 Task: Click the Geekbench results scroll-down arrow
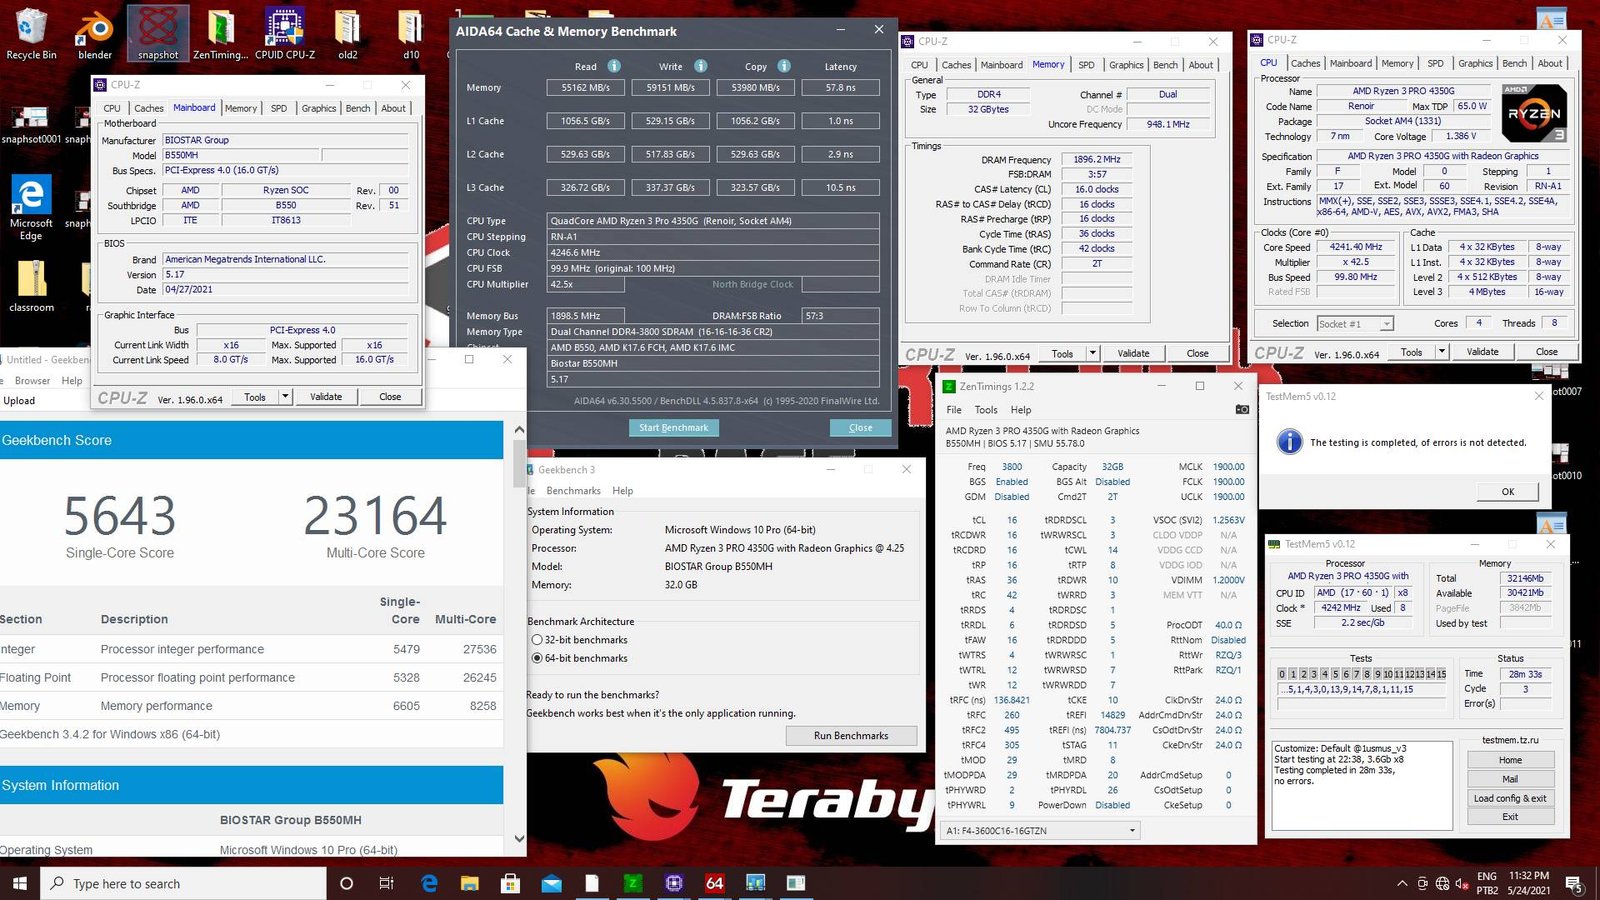[519, 838]
